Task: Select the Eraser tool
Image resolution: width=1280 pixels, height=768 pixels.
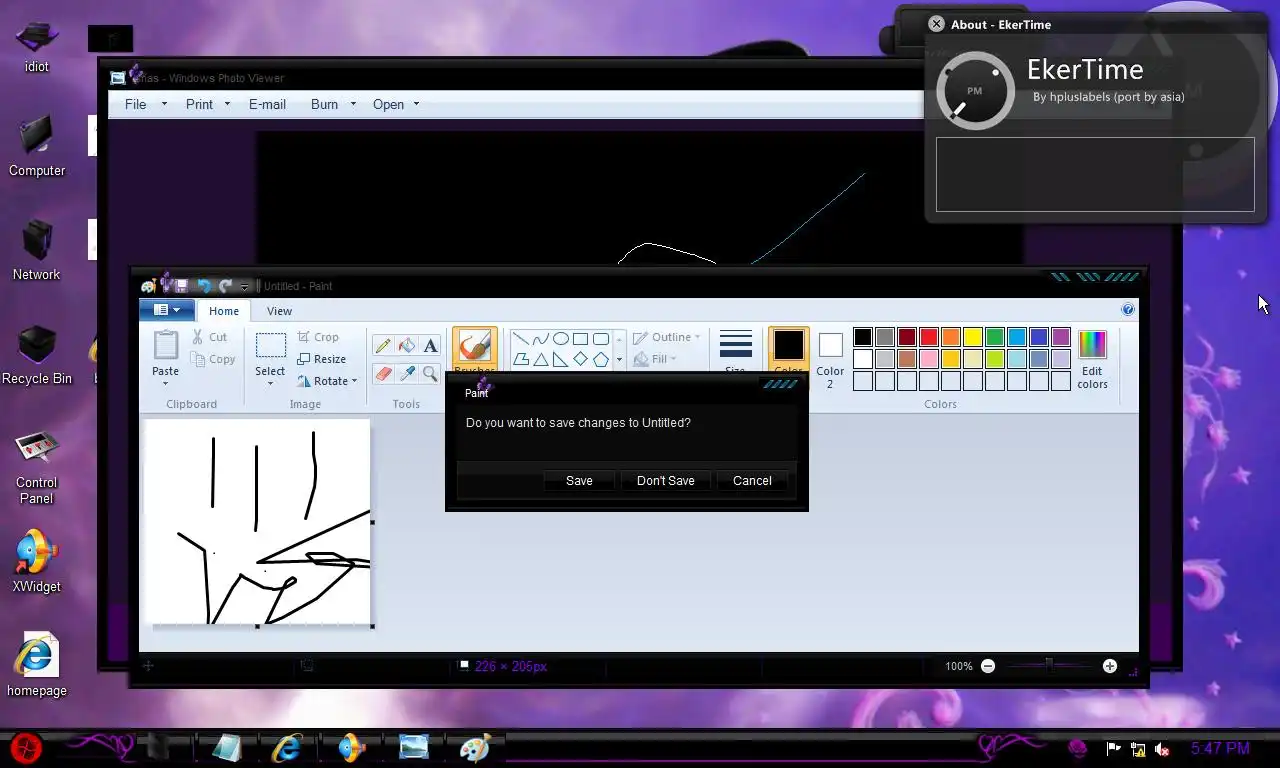Action: (383, 373)
